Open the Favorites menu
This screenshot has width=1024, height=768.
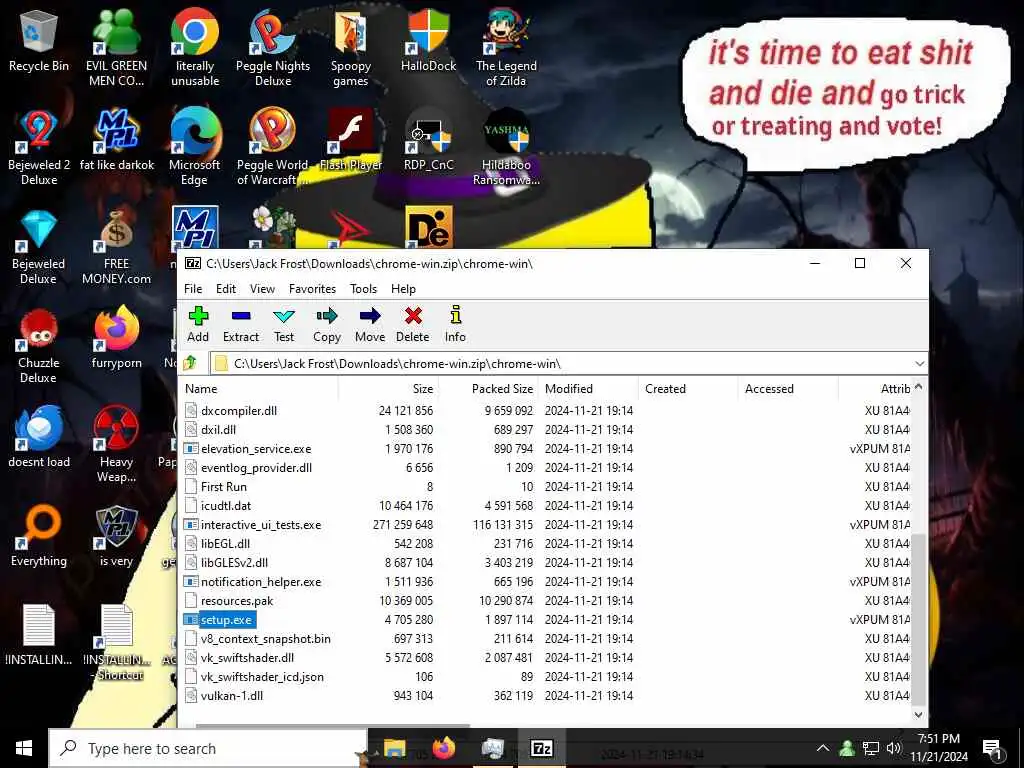312,289
